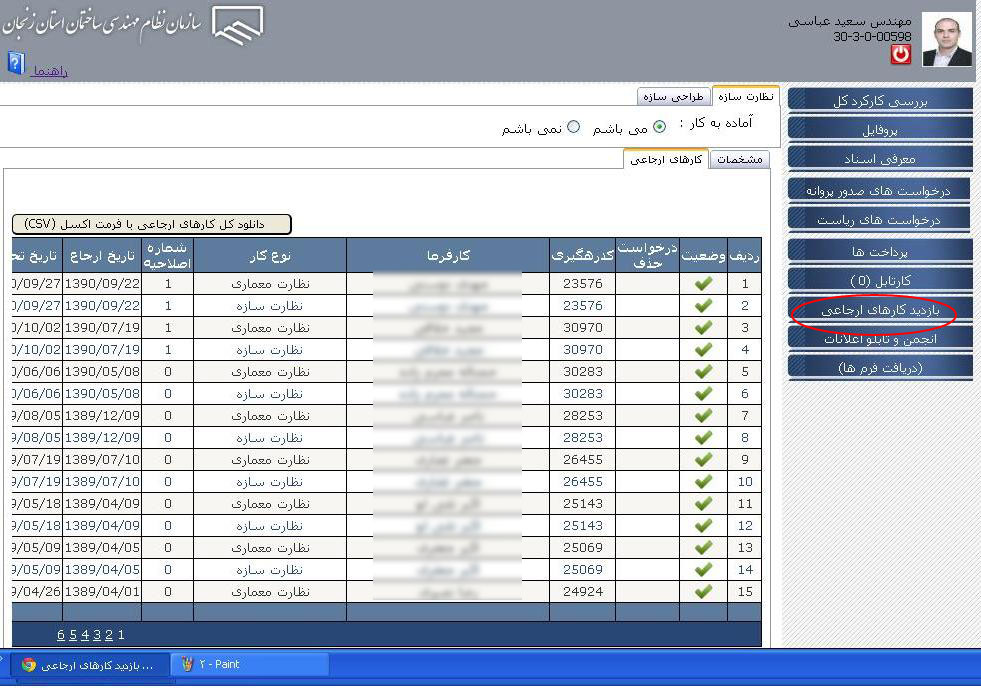Click green check status in row 4
The height and width of the screenshot is (691, 981).
[x=703, y=349]
